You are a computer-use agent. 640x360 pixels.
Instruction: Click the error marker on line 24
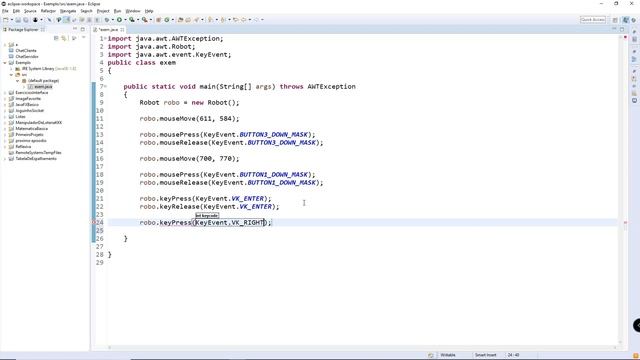pos(93,222)
